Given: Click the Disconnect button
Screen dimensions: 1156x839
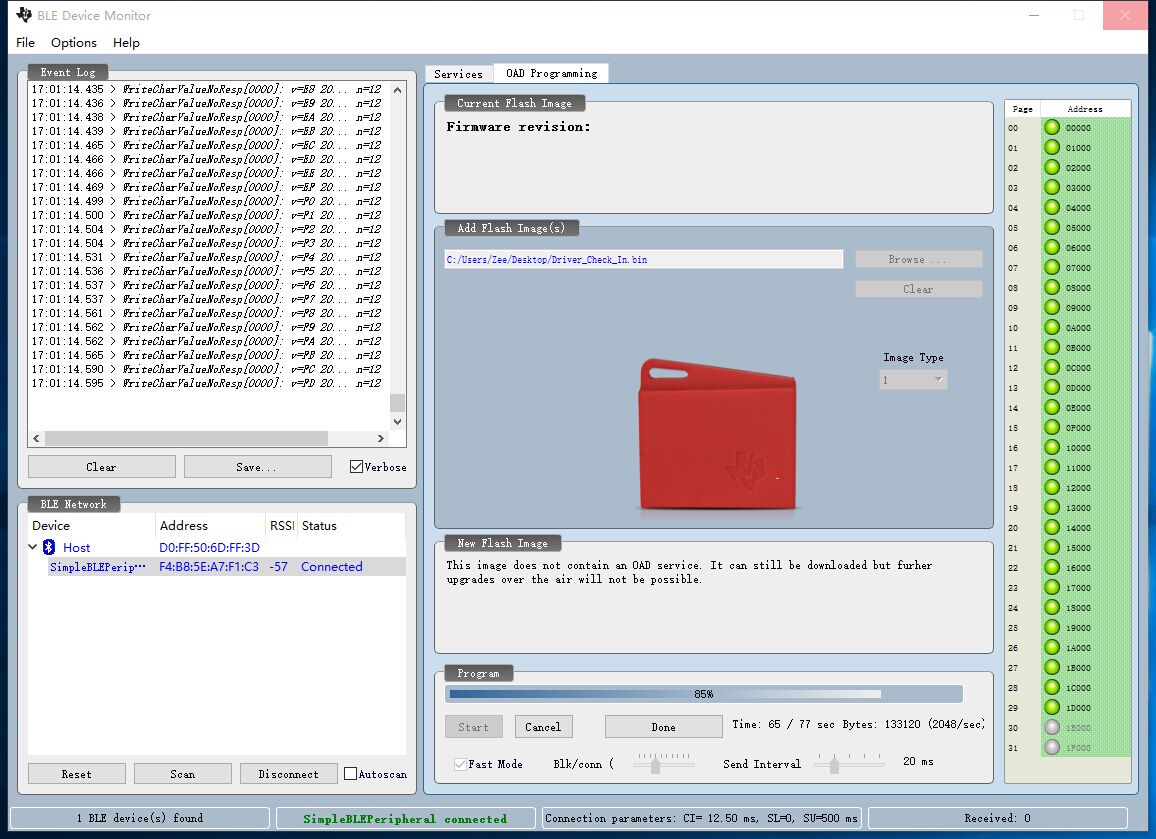Looking at the screenshot, I should click(x=289, y=773).
